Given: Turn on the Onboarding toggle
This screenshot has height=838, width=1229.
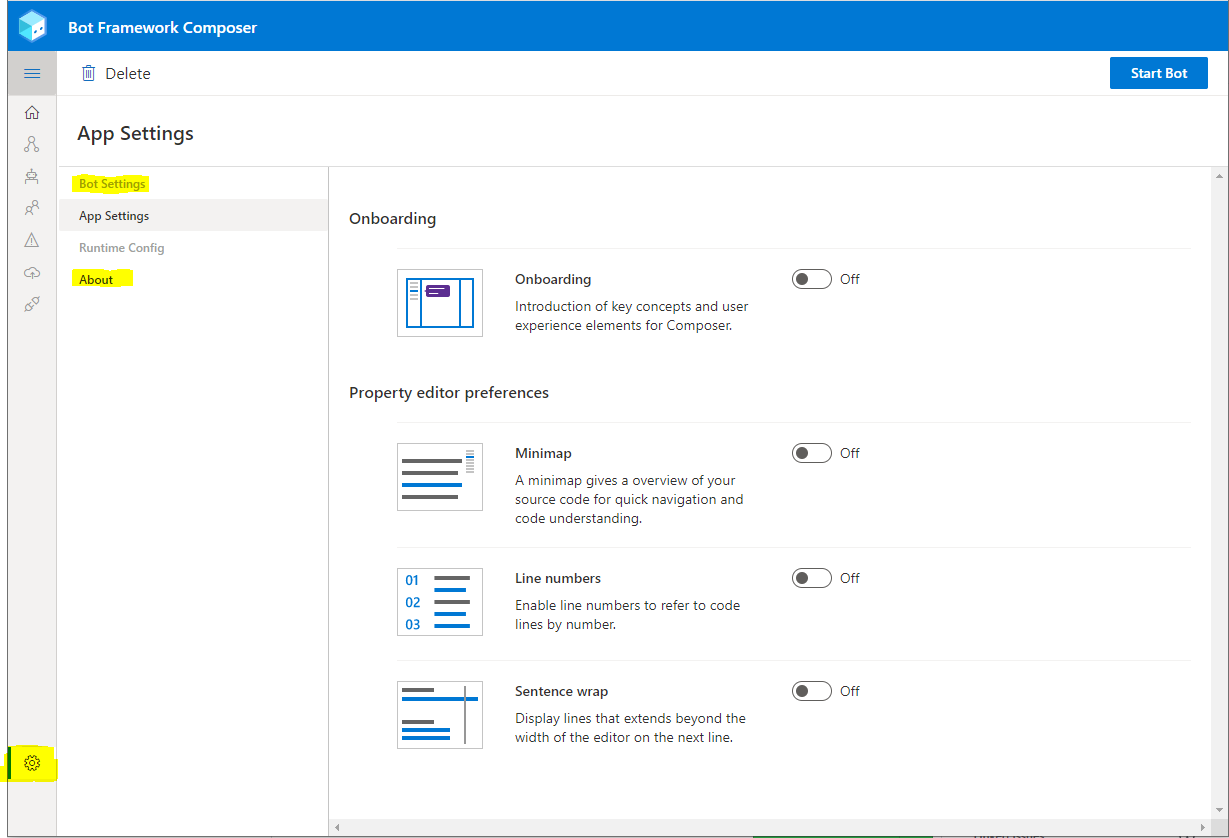Looking at the screenshot, I should click(811, 279).
